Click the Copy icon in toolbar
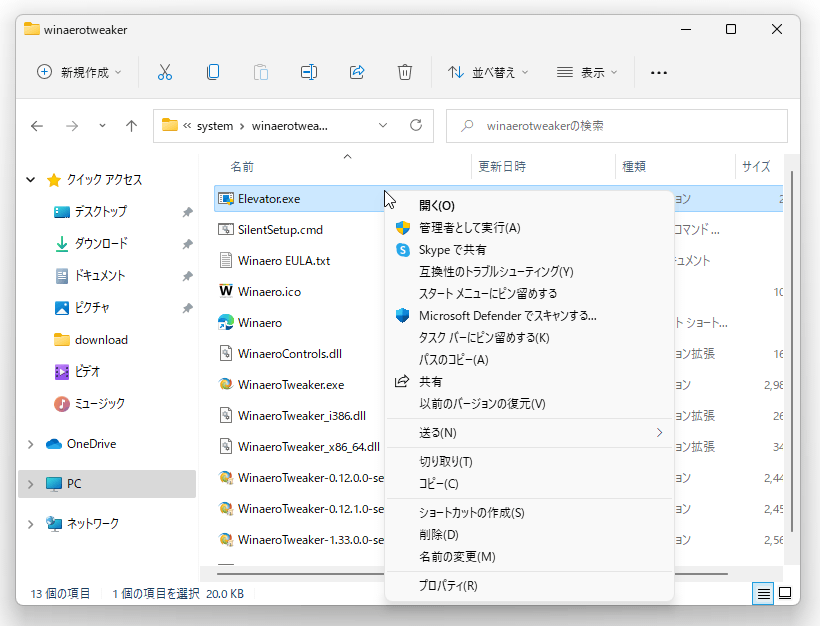 [213, 72]
